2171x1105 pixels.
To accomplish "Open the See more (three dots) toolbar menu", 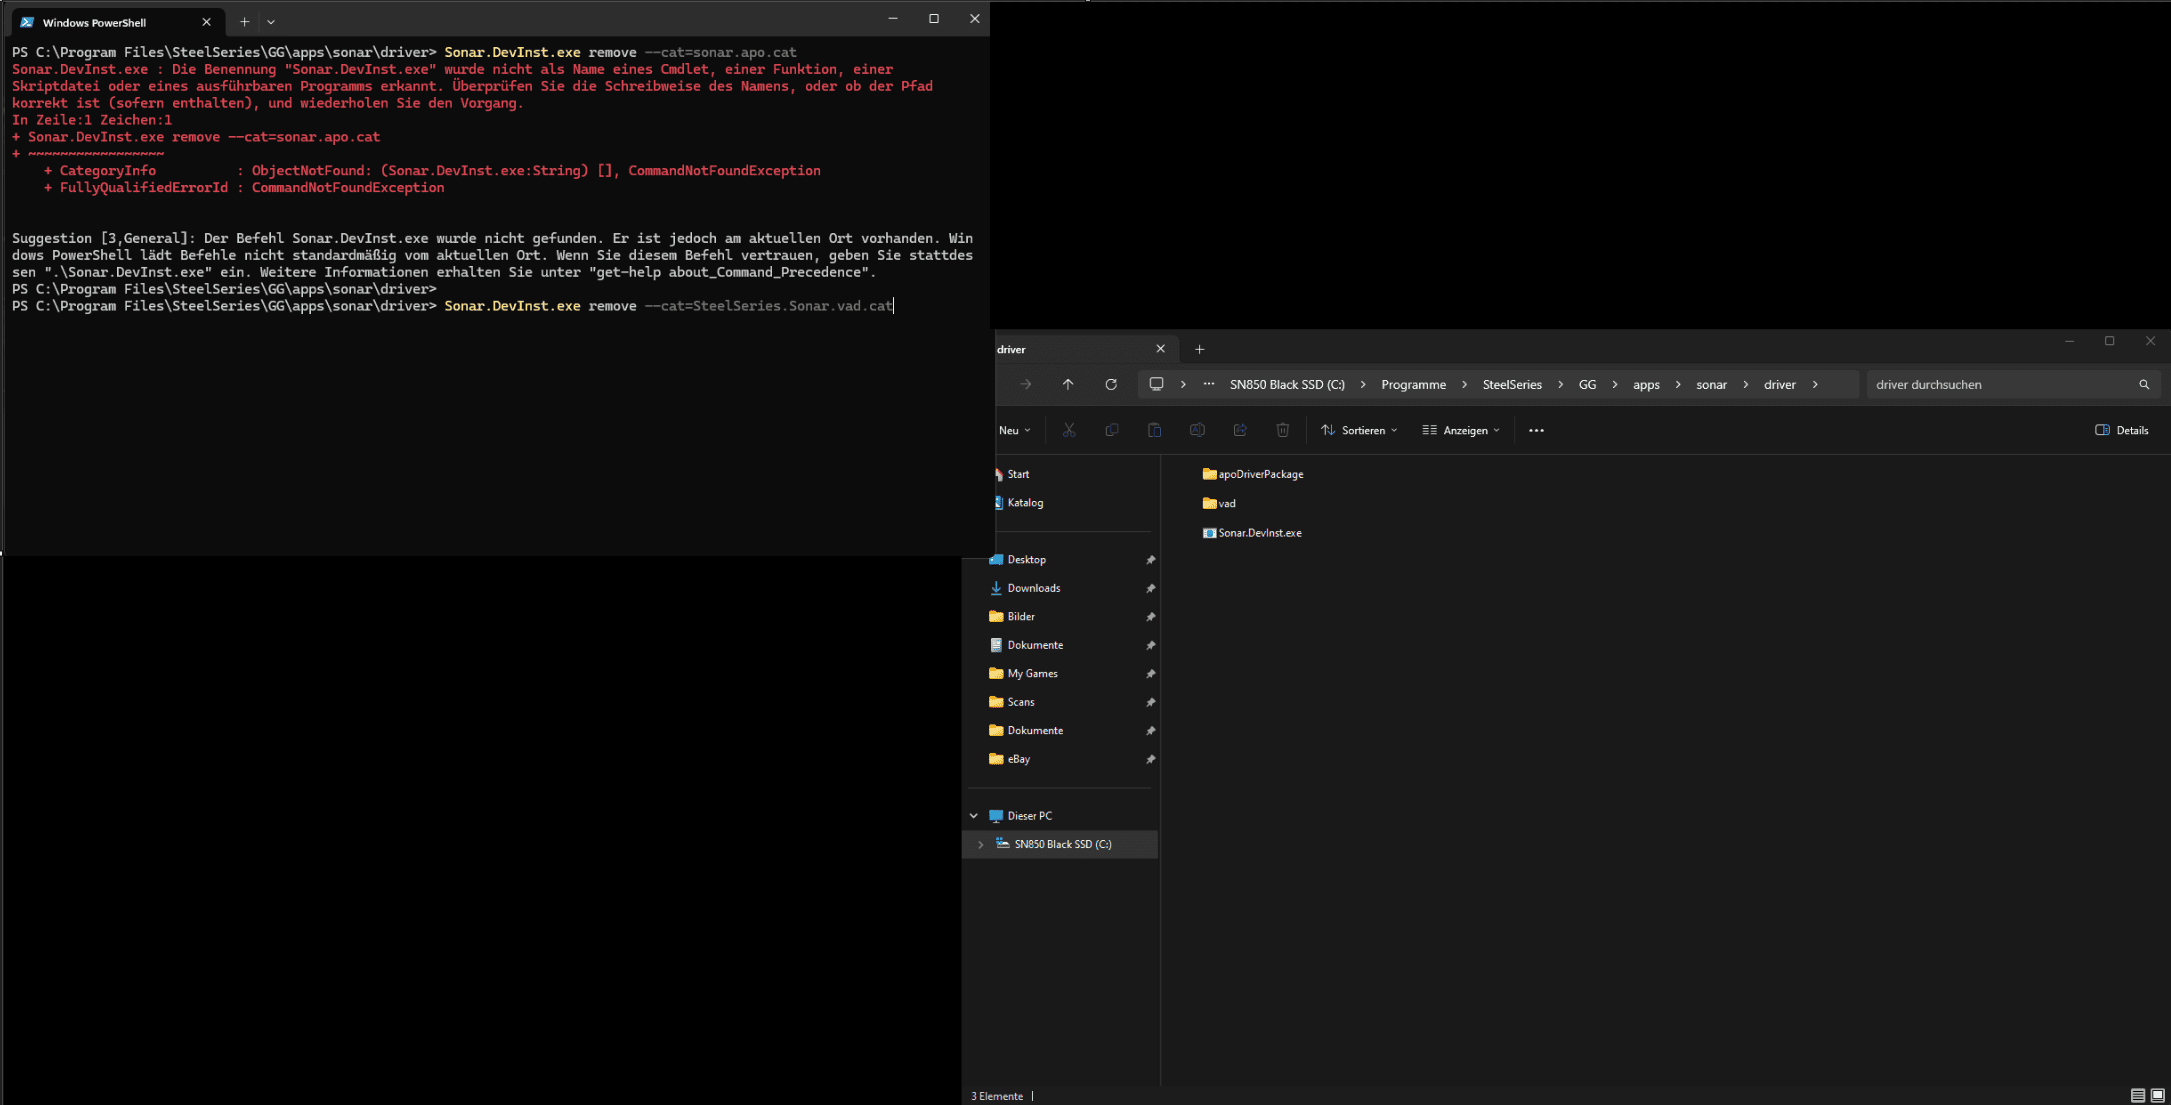I will pos(1536,430).
